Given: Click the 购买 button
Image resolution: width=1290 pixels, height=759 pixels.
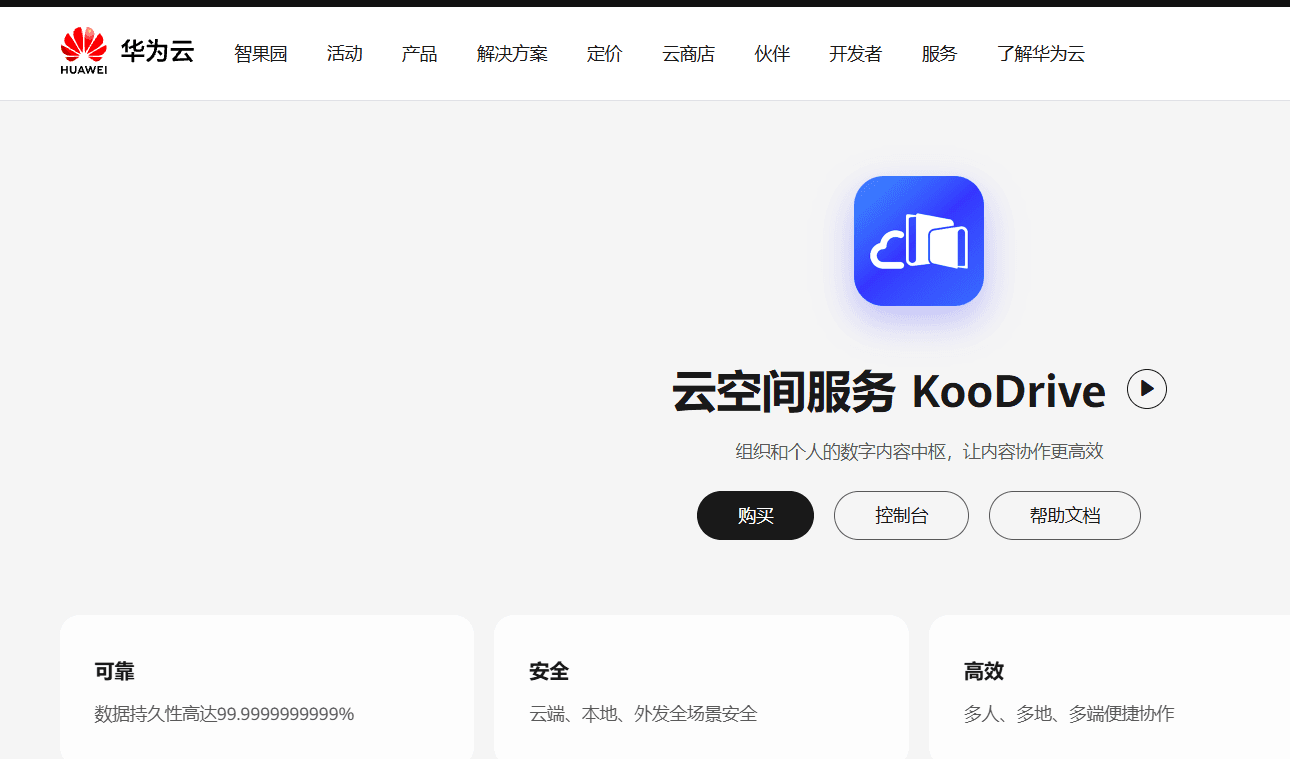Looking at the screenshot, I should coord(755,515).
